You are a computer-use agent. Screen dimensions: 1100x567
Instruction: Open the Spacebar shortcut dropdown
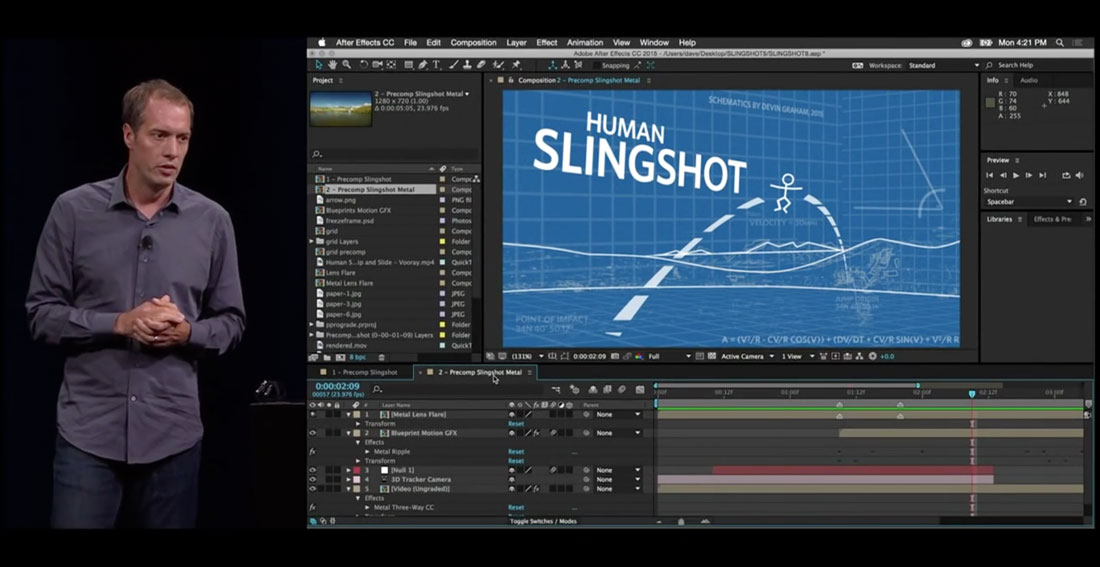tap(1029, 201)
